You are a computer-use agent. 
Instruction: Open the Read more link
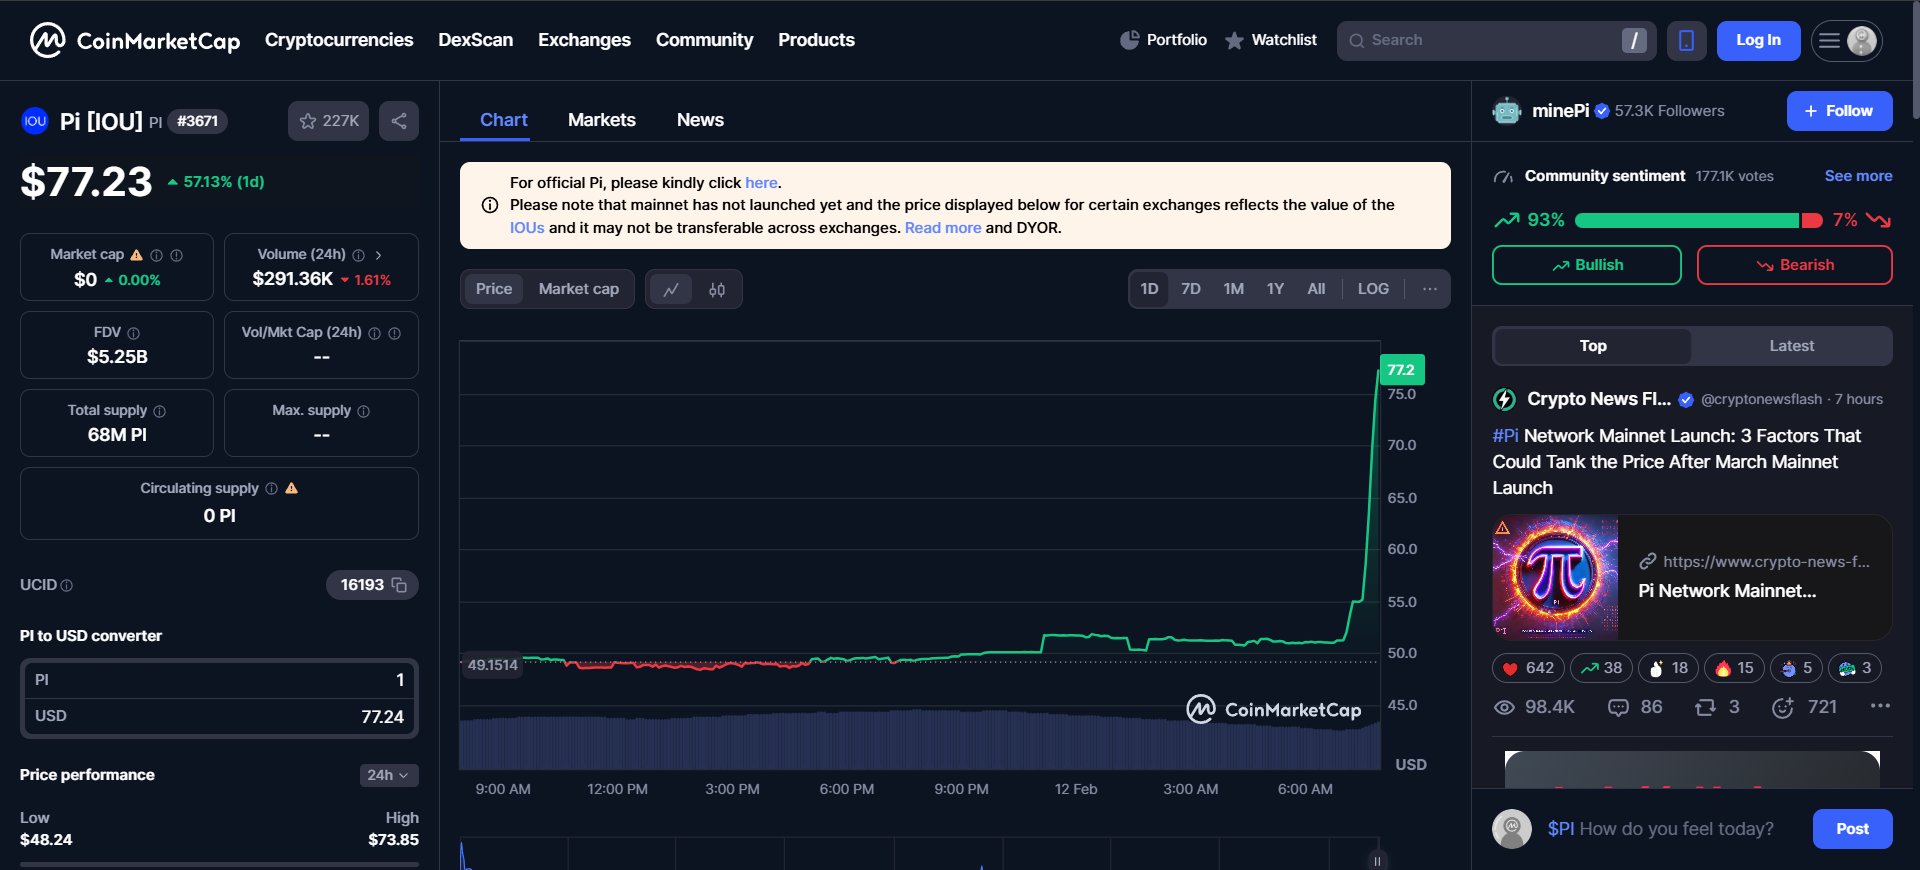point(943,228)
